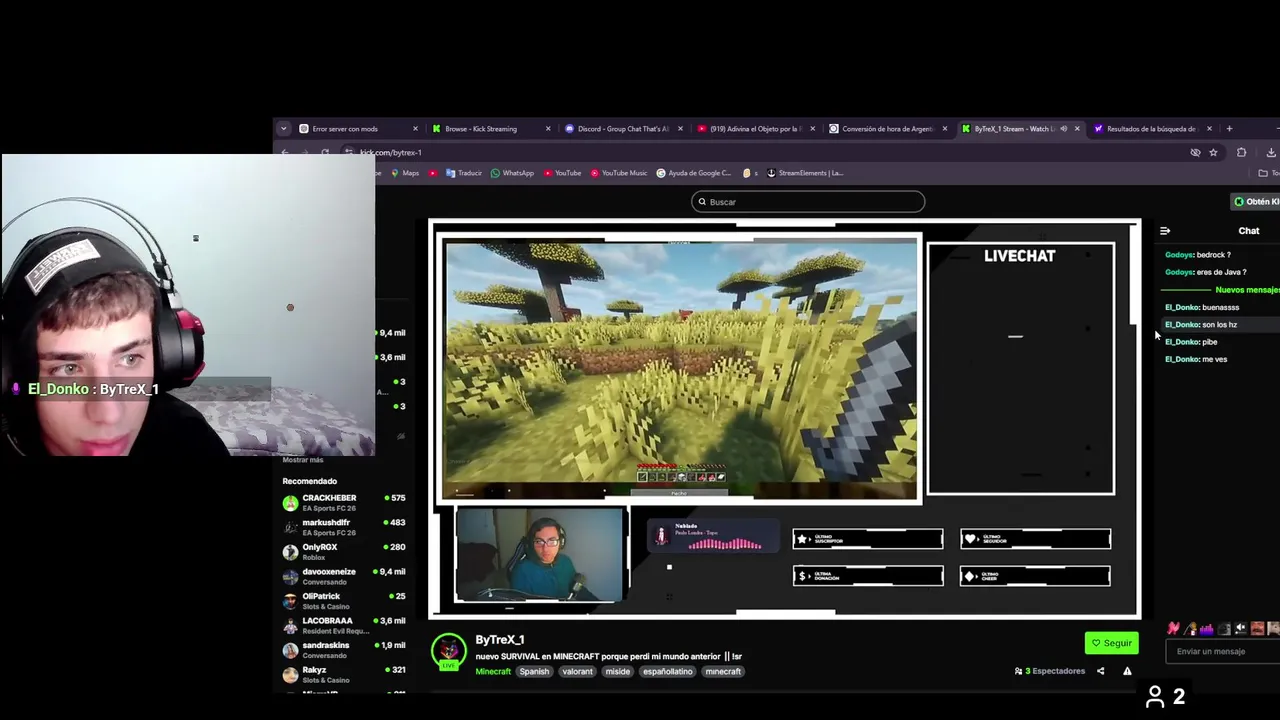The height and width of the screenshot is (720, 1280).
Task: Jump to "Nuevos mensajes" in chat
Action: pos(1247,290)
